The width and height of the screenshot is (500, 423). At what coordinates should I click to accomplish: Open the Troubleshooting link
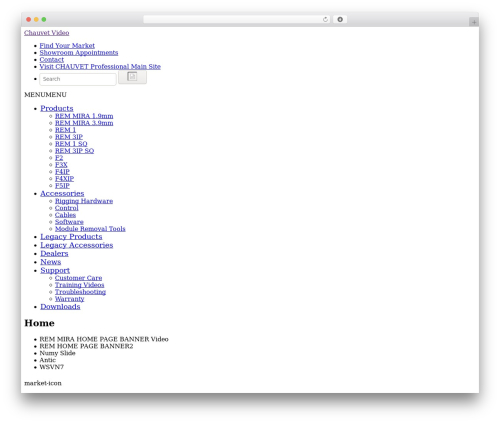(x=80, y=292)
